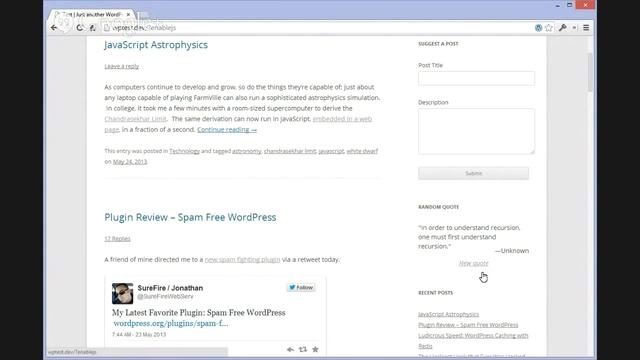Click the Description text area

[x=476, y=131]
